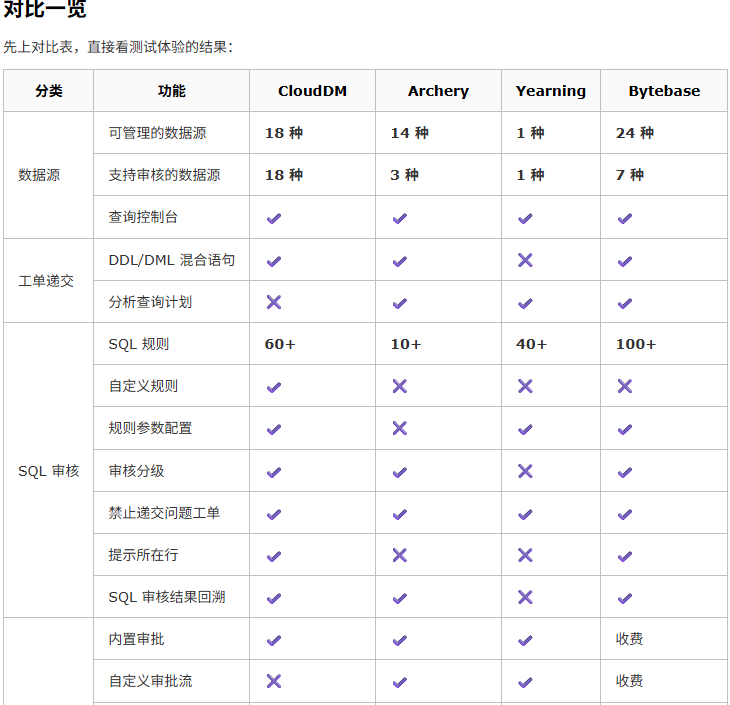Click the Yearning cross in DDL/DML 混合语句 row
This screenshot has height=705, width=730.
[525, 260]
